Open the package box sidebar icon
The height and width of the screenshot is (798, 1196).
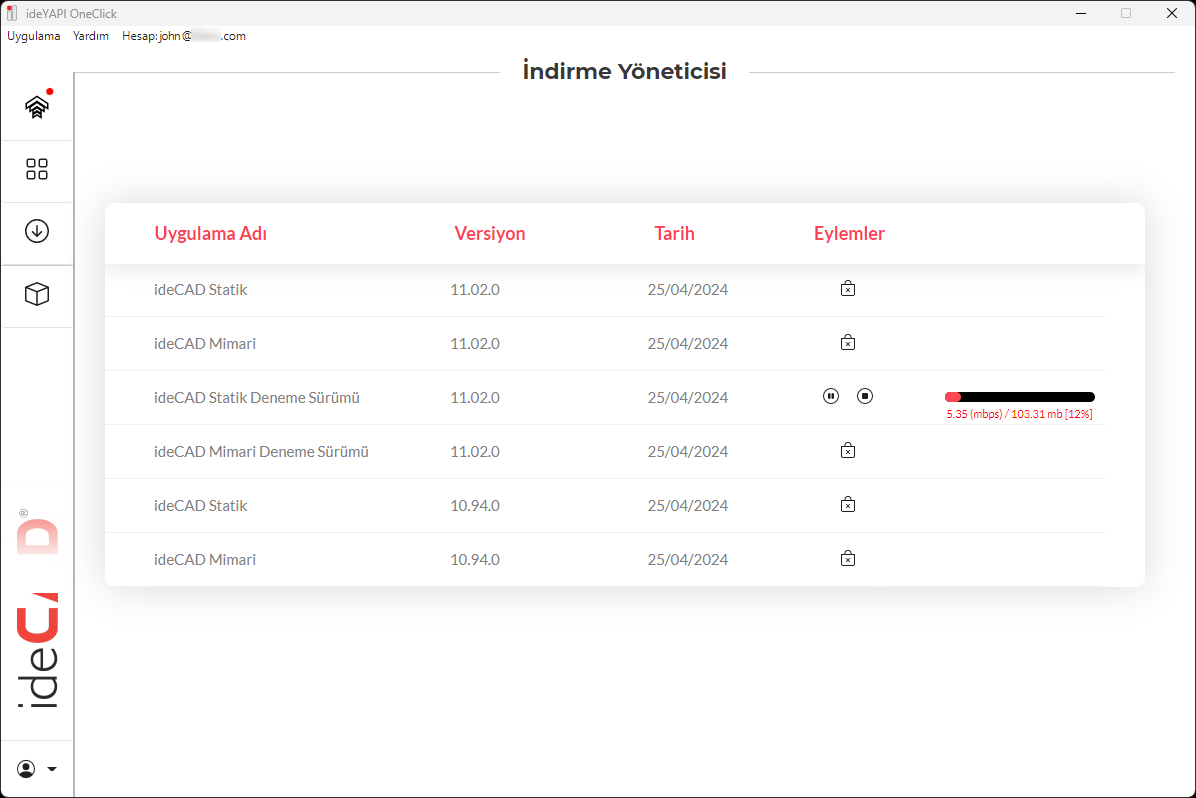[37, 294]
